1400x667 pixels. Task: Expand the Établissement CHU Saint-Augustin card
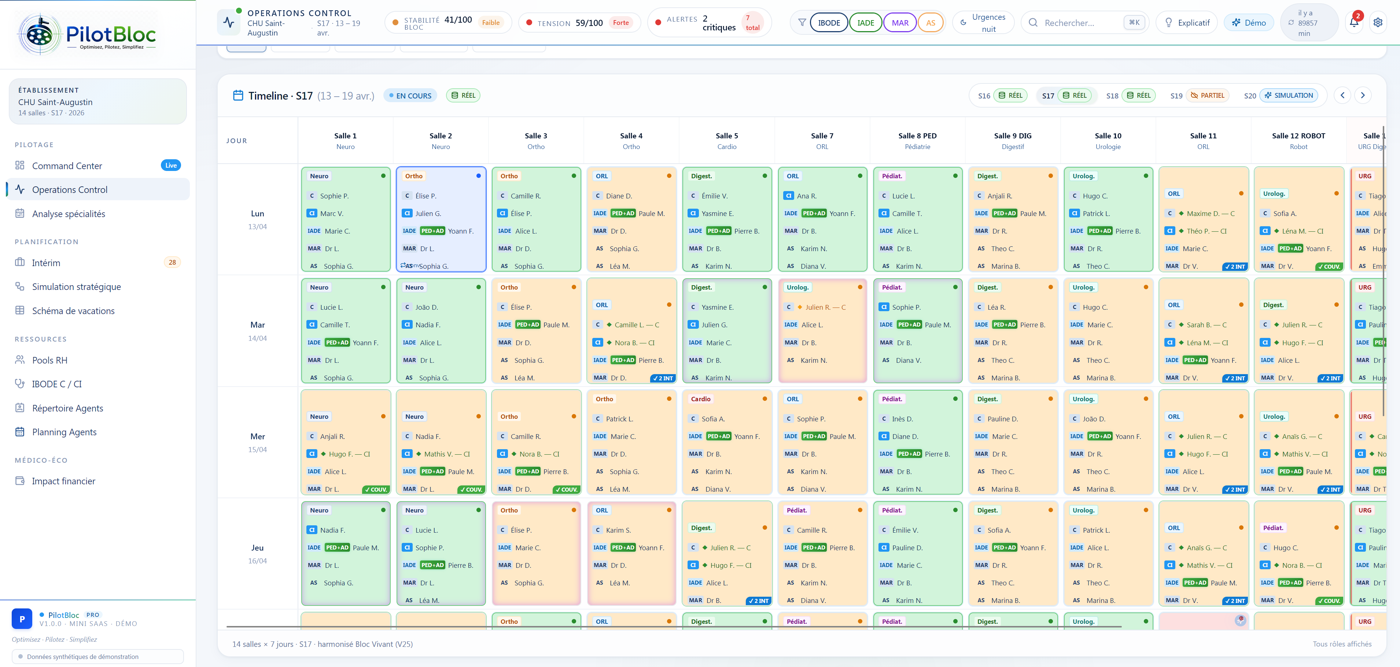point(98,101)
